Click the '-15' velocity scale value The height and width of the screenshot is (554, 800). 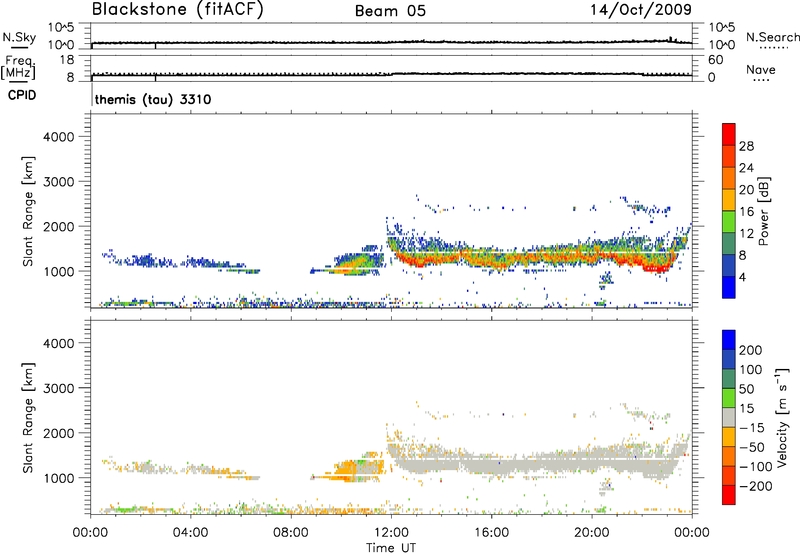[752, 428]
